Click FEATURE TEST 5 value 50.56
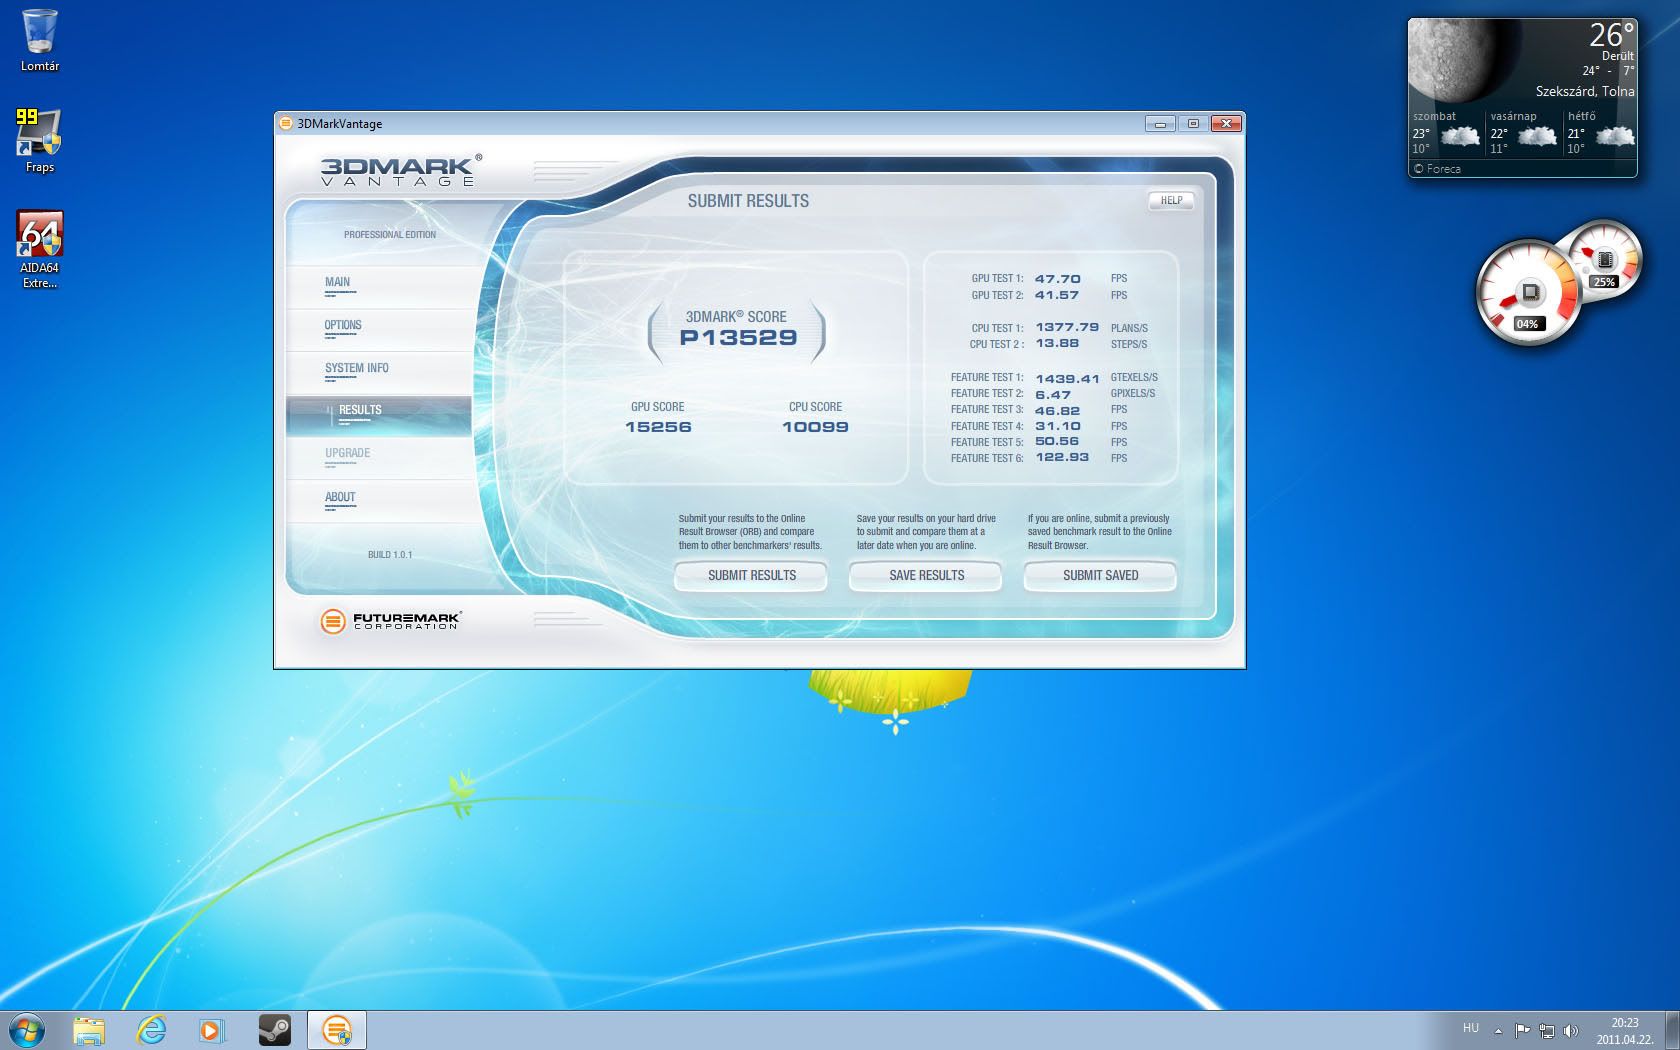1680x1050 pixels. [1057, 441]
